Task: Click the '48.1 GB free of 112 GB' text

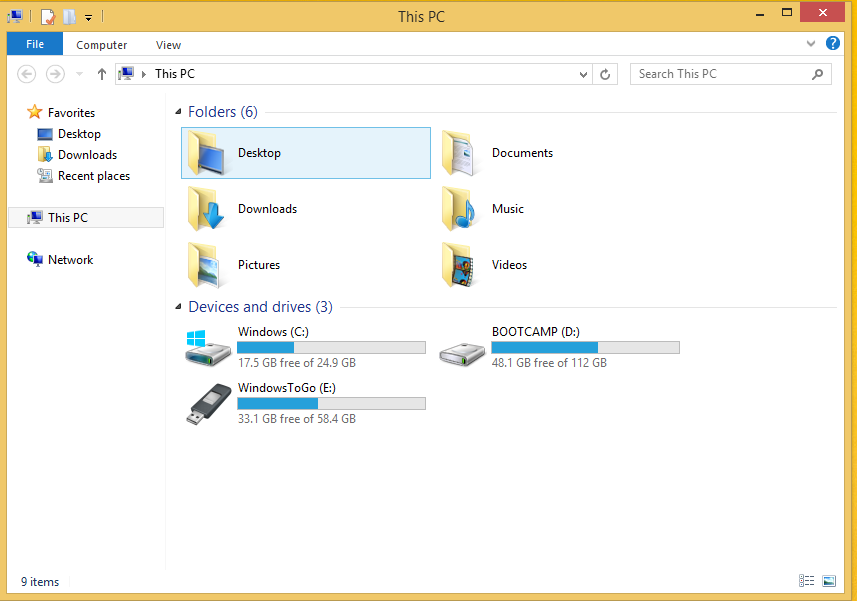Action: tap(549, 363)
